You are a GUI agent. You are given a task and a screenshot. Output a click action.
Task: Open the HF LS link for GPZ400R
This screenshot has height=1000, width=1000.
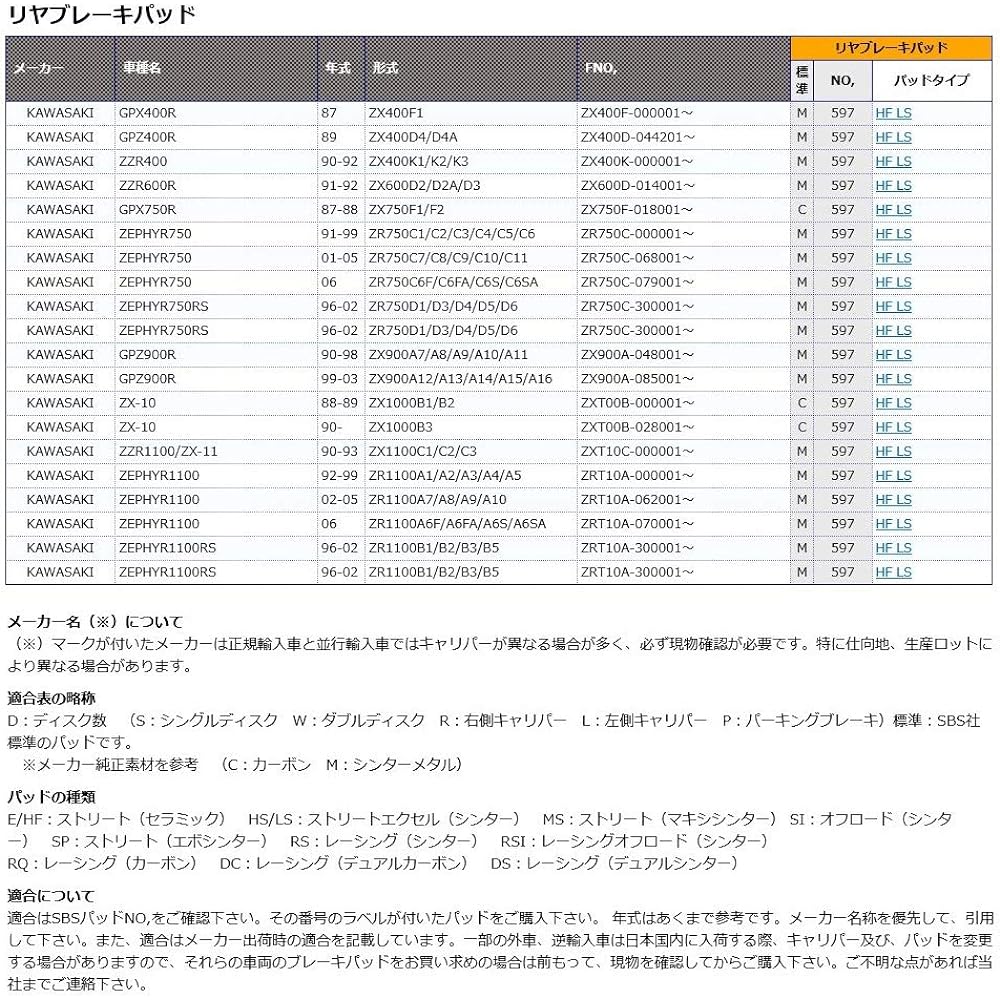(x=893, y=138)
